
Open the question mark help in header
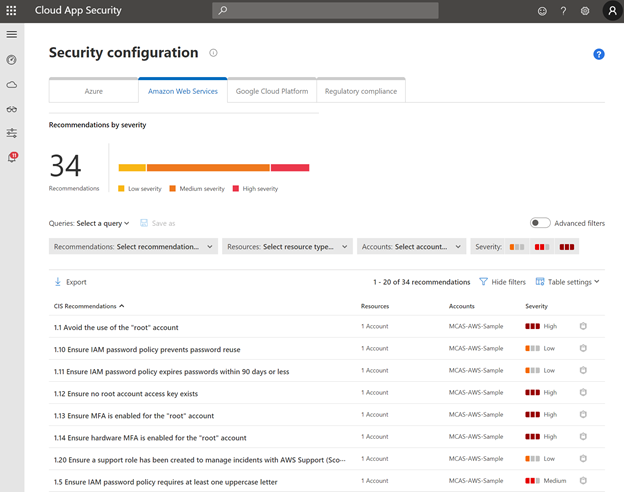[x=563, y=11]
